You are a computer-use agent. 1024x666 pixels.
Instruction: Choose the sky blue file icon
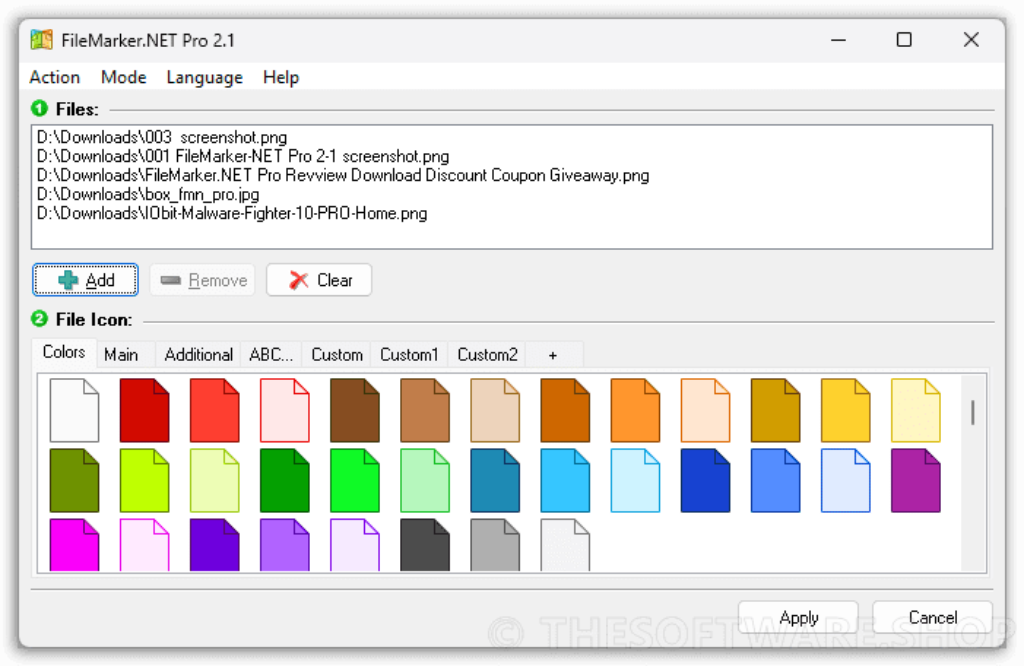pyautogui.click(x=565, y=481)
